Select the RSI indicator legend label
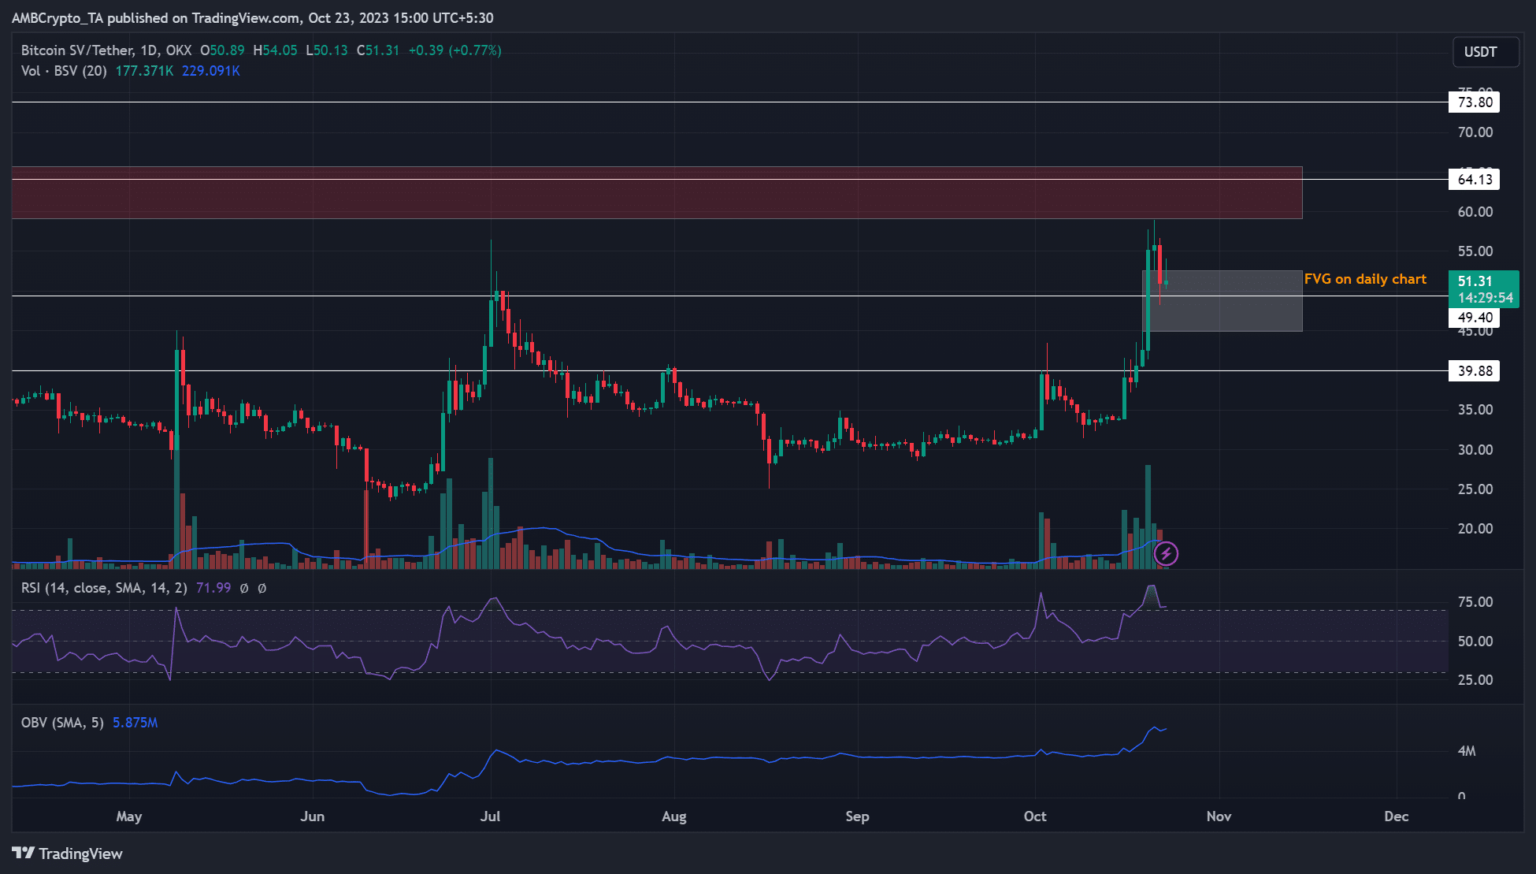Image resolution: width=1536 pixels, height=874 pixels. coord(104,588)
